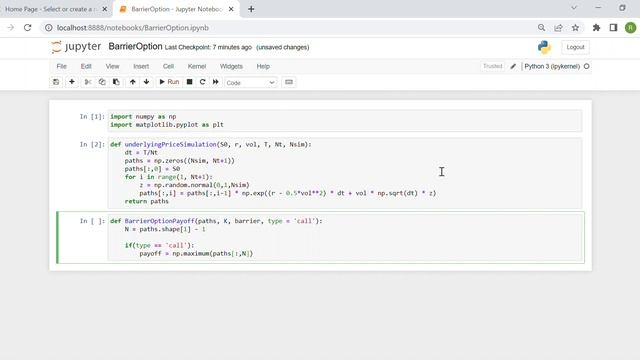The height and width of the screenshot is (360, 640).
Task: Close the BarrierOption browser tab
Action: pos(231,9)
